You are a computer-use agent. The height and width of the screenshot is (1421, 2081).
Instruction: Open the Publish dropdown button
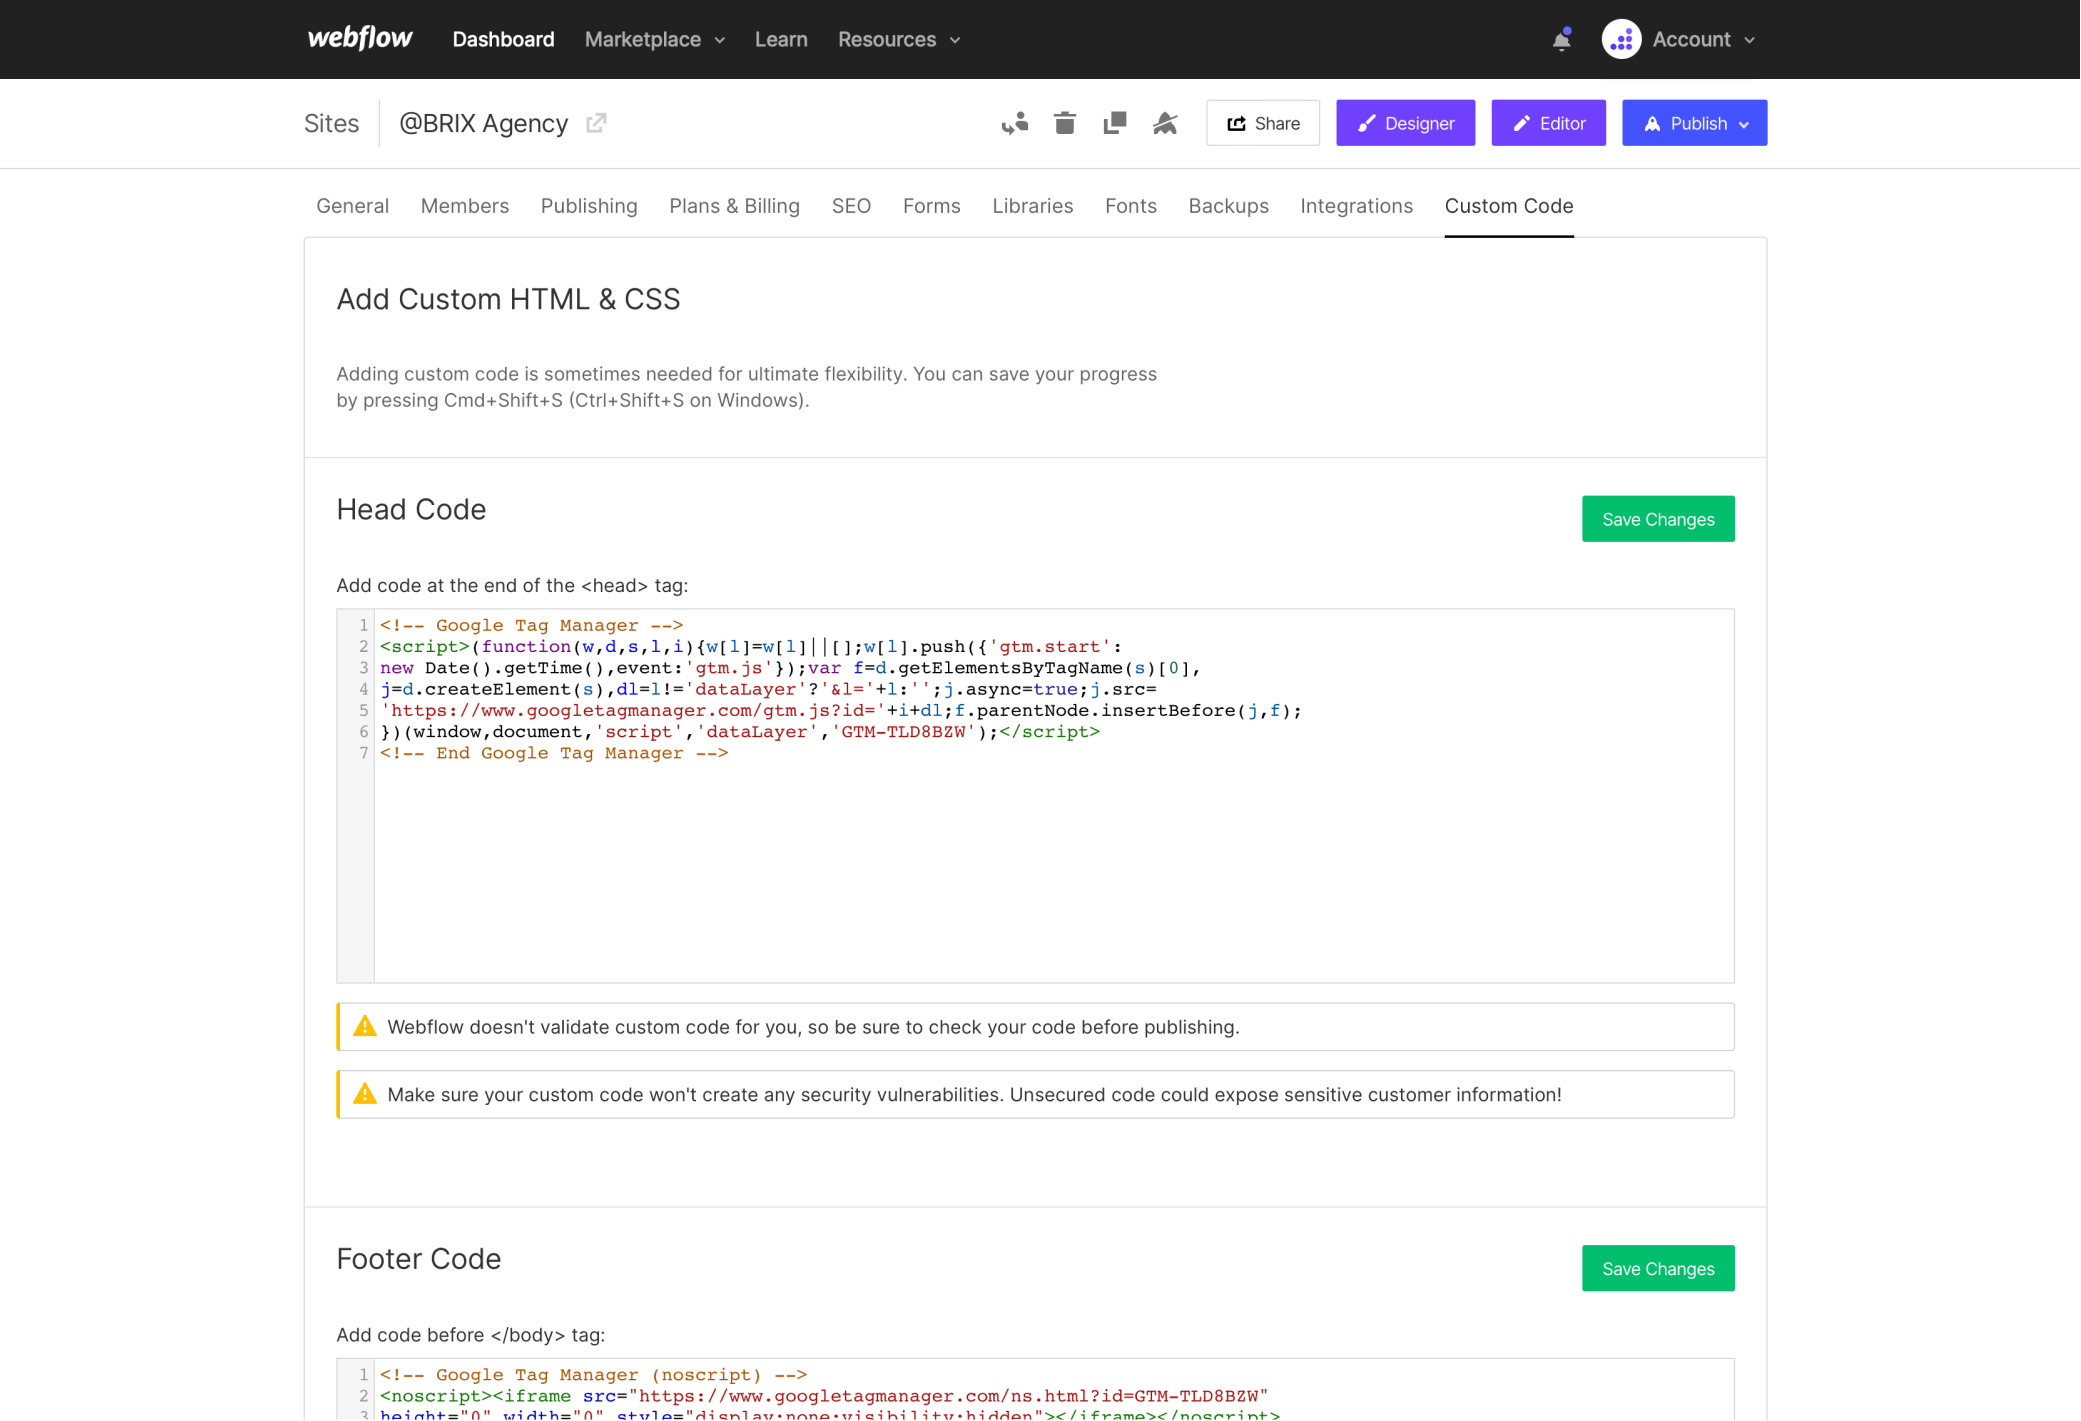coord(1694,123)
